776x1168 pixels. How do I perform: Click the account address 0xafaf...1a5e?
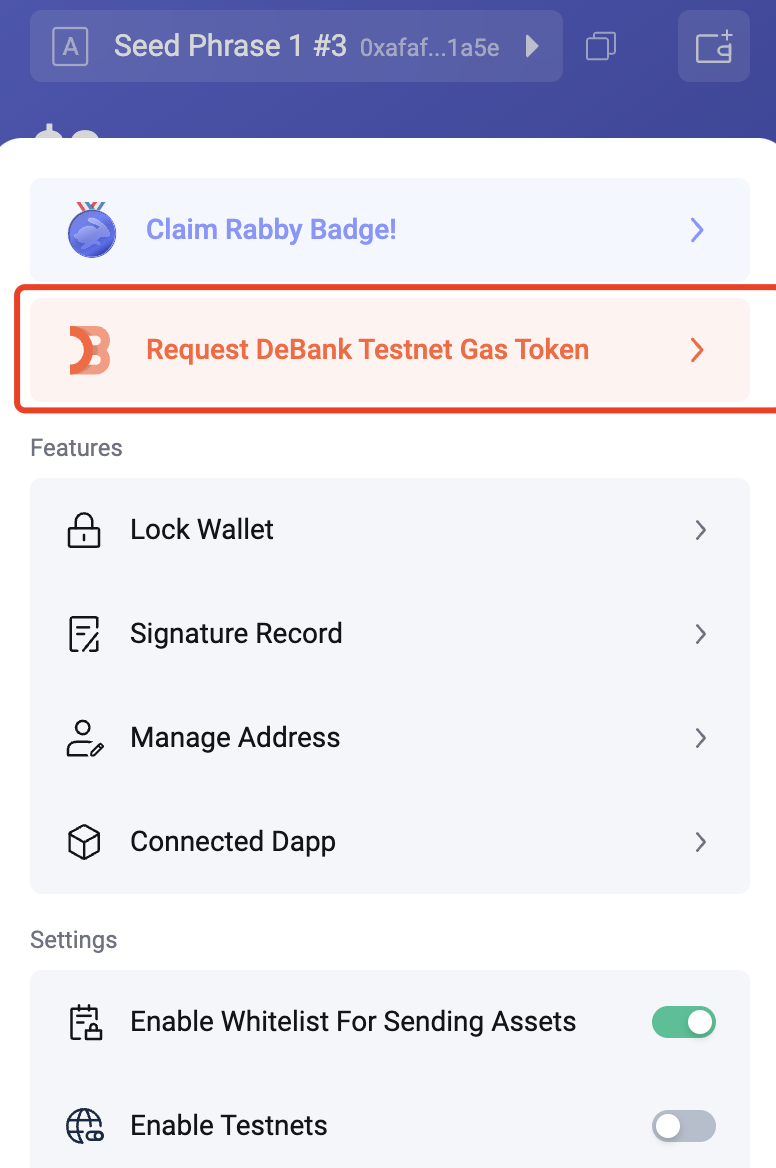pyautogui.click(x=430, y=48)
